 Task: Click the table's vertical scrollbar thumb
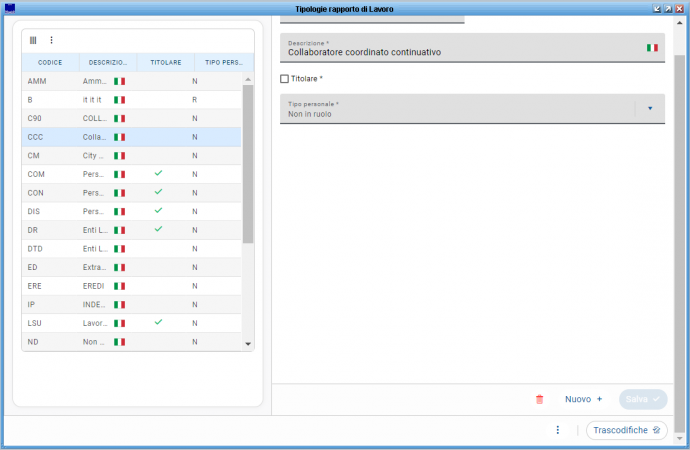248,164
